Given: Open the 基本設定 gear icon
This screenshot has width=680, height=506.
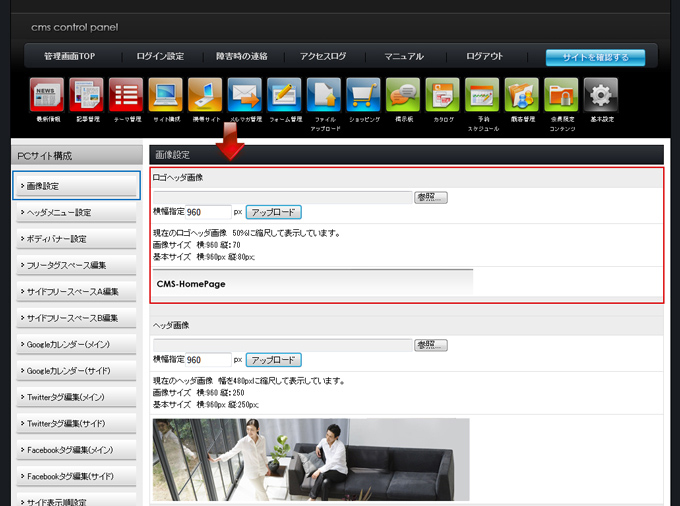Looking at the screenshot, I should click(601, 95).
